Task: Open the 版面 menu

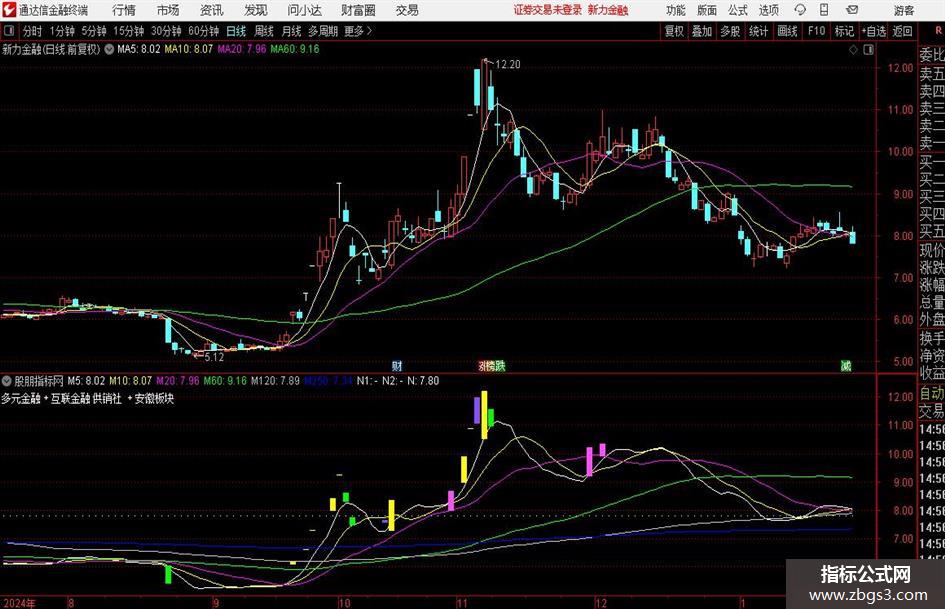Action: (706, 10)
